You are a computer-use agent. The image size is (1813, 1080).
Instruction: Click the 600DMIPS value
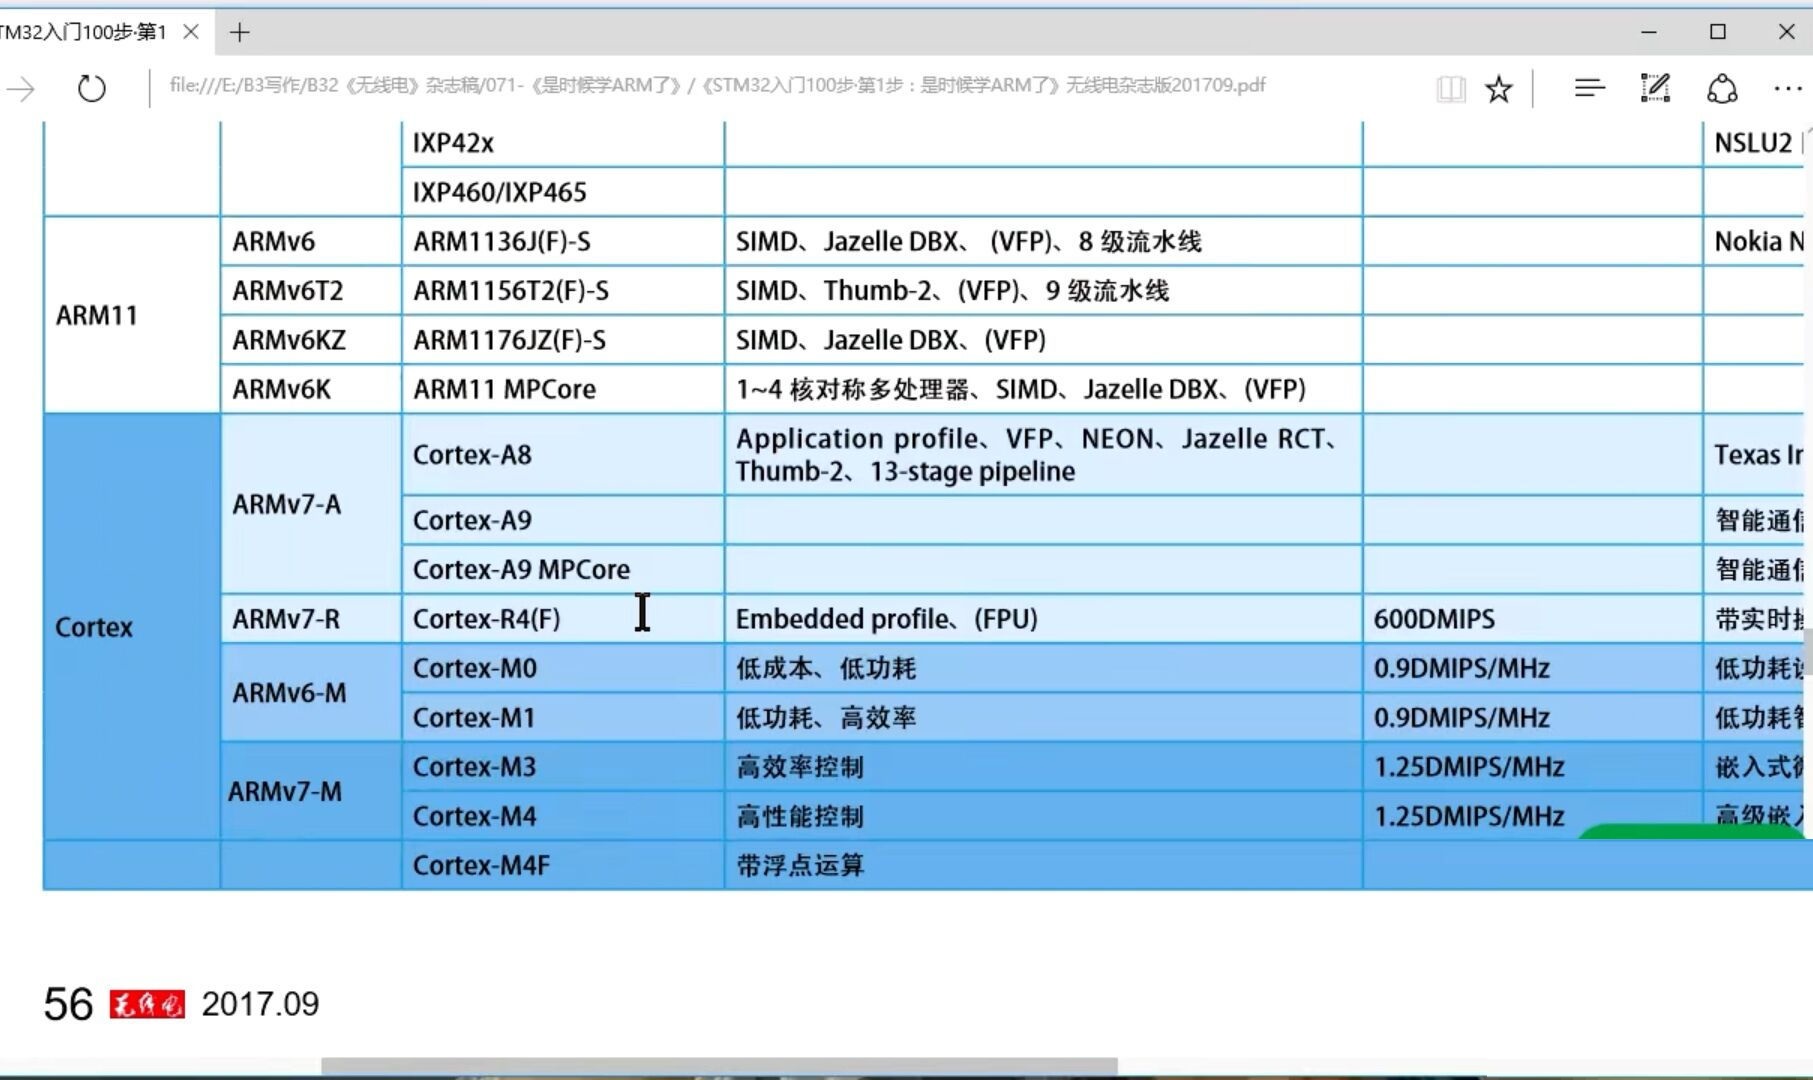point(1434,619)
